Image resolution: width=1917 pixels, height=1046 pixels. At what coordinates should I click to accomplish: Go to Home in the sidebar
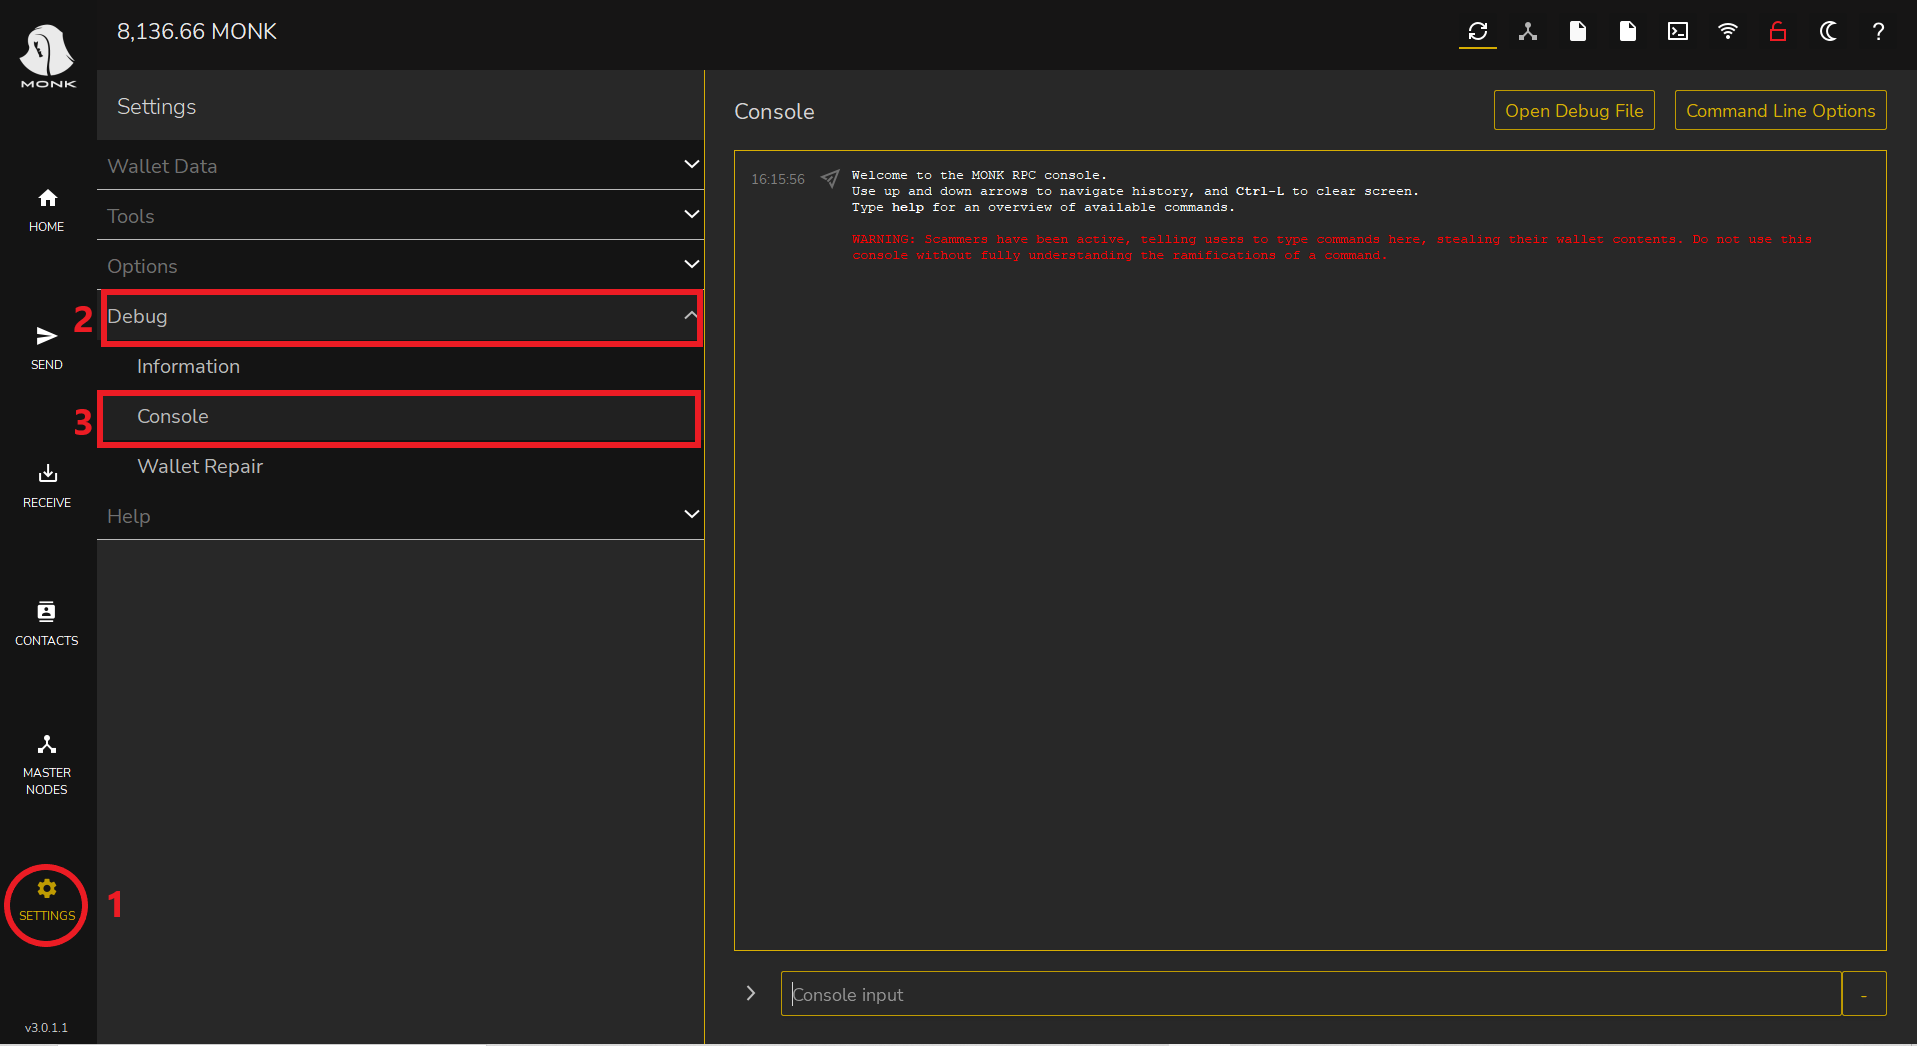click(x=47, y=210)
